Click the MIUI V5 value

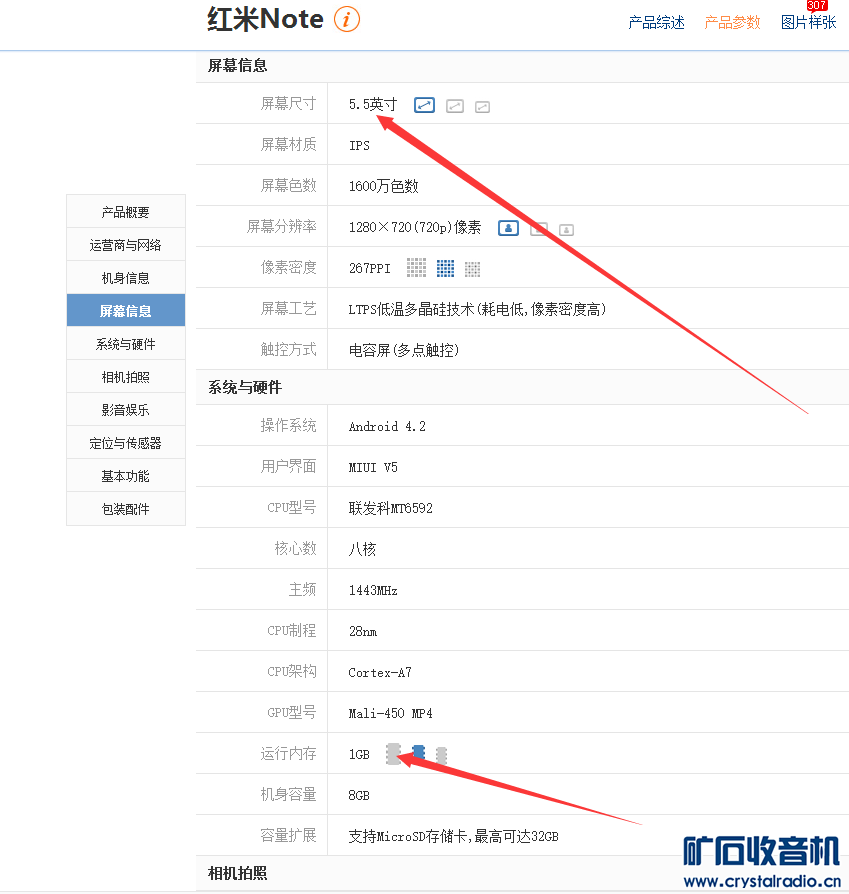373,468
